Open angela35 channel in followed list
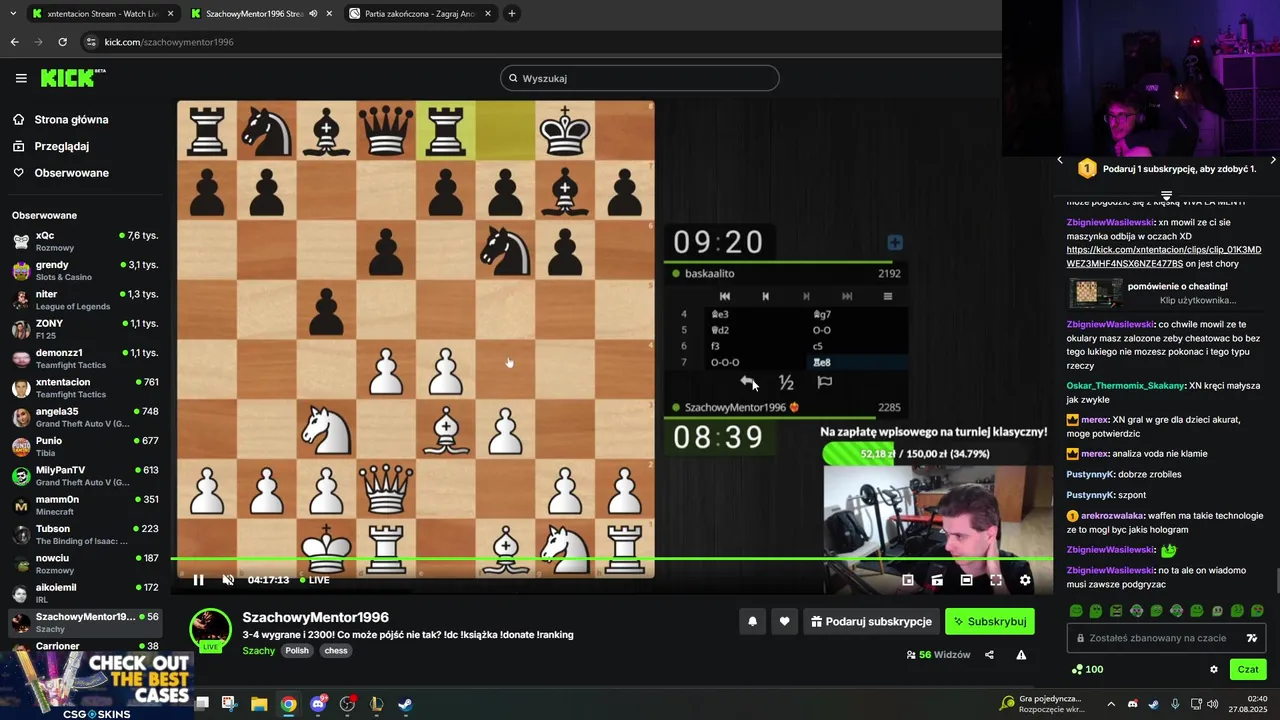Image resolution: width=1280 pixels, height=720 pixels. (85, 417)
